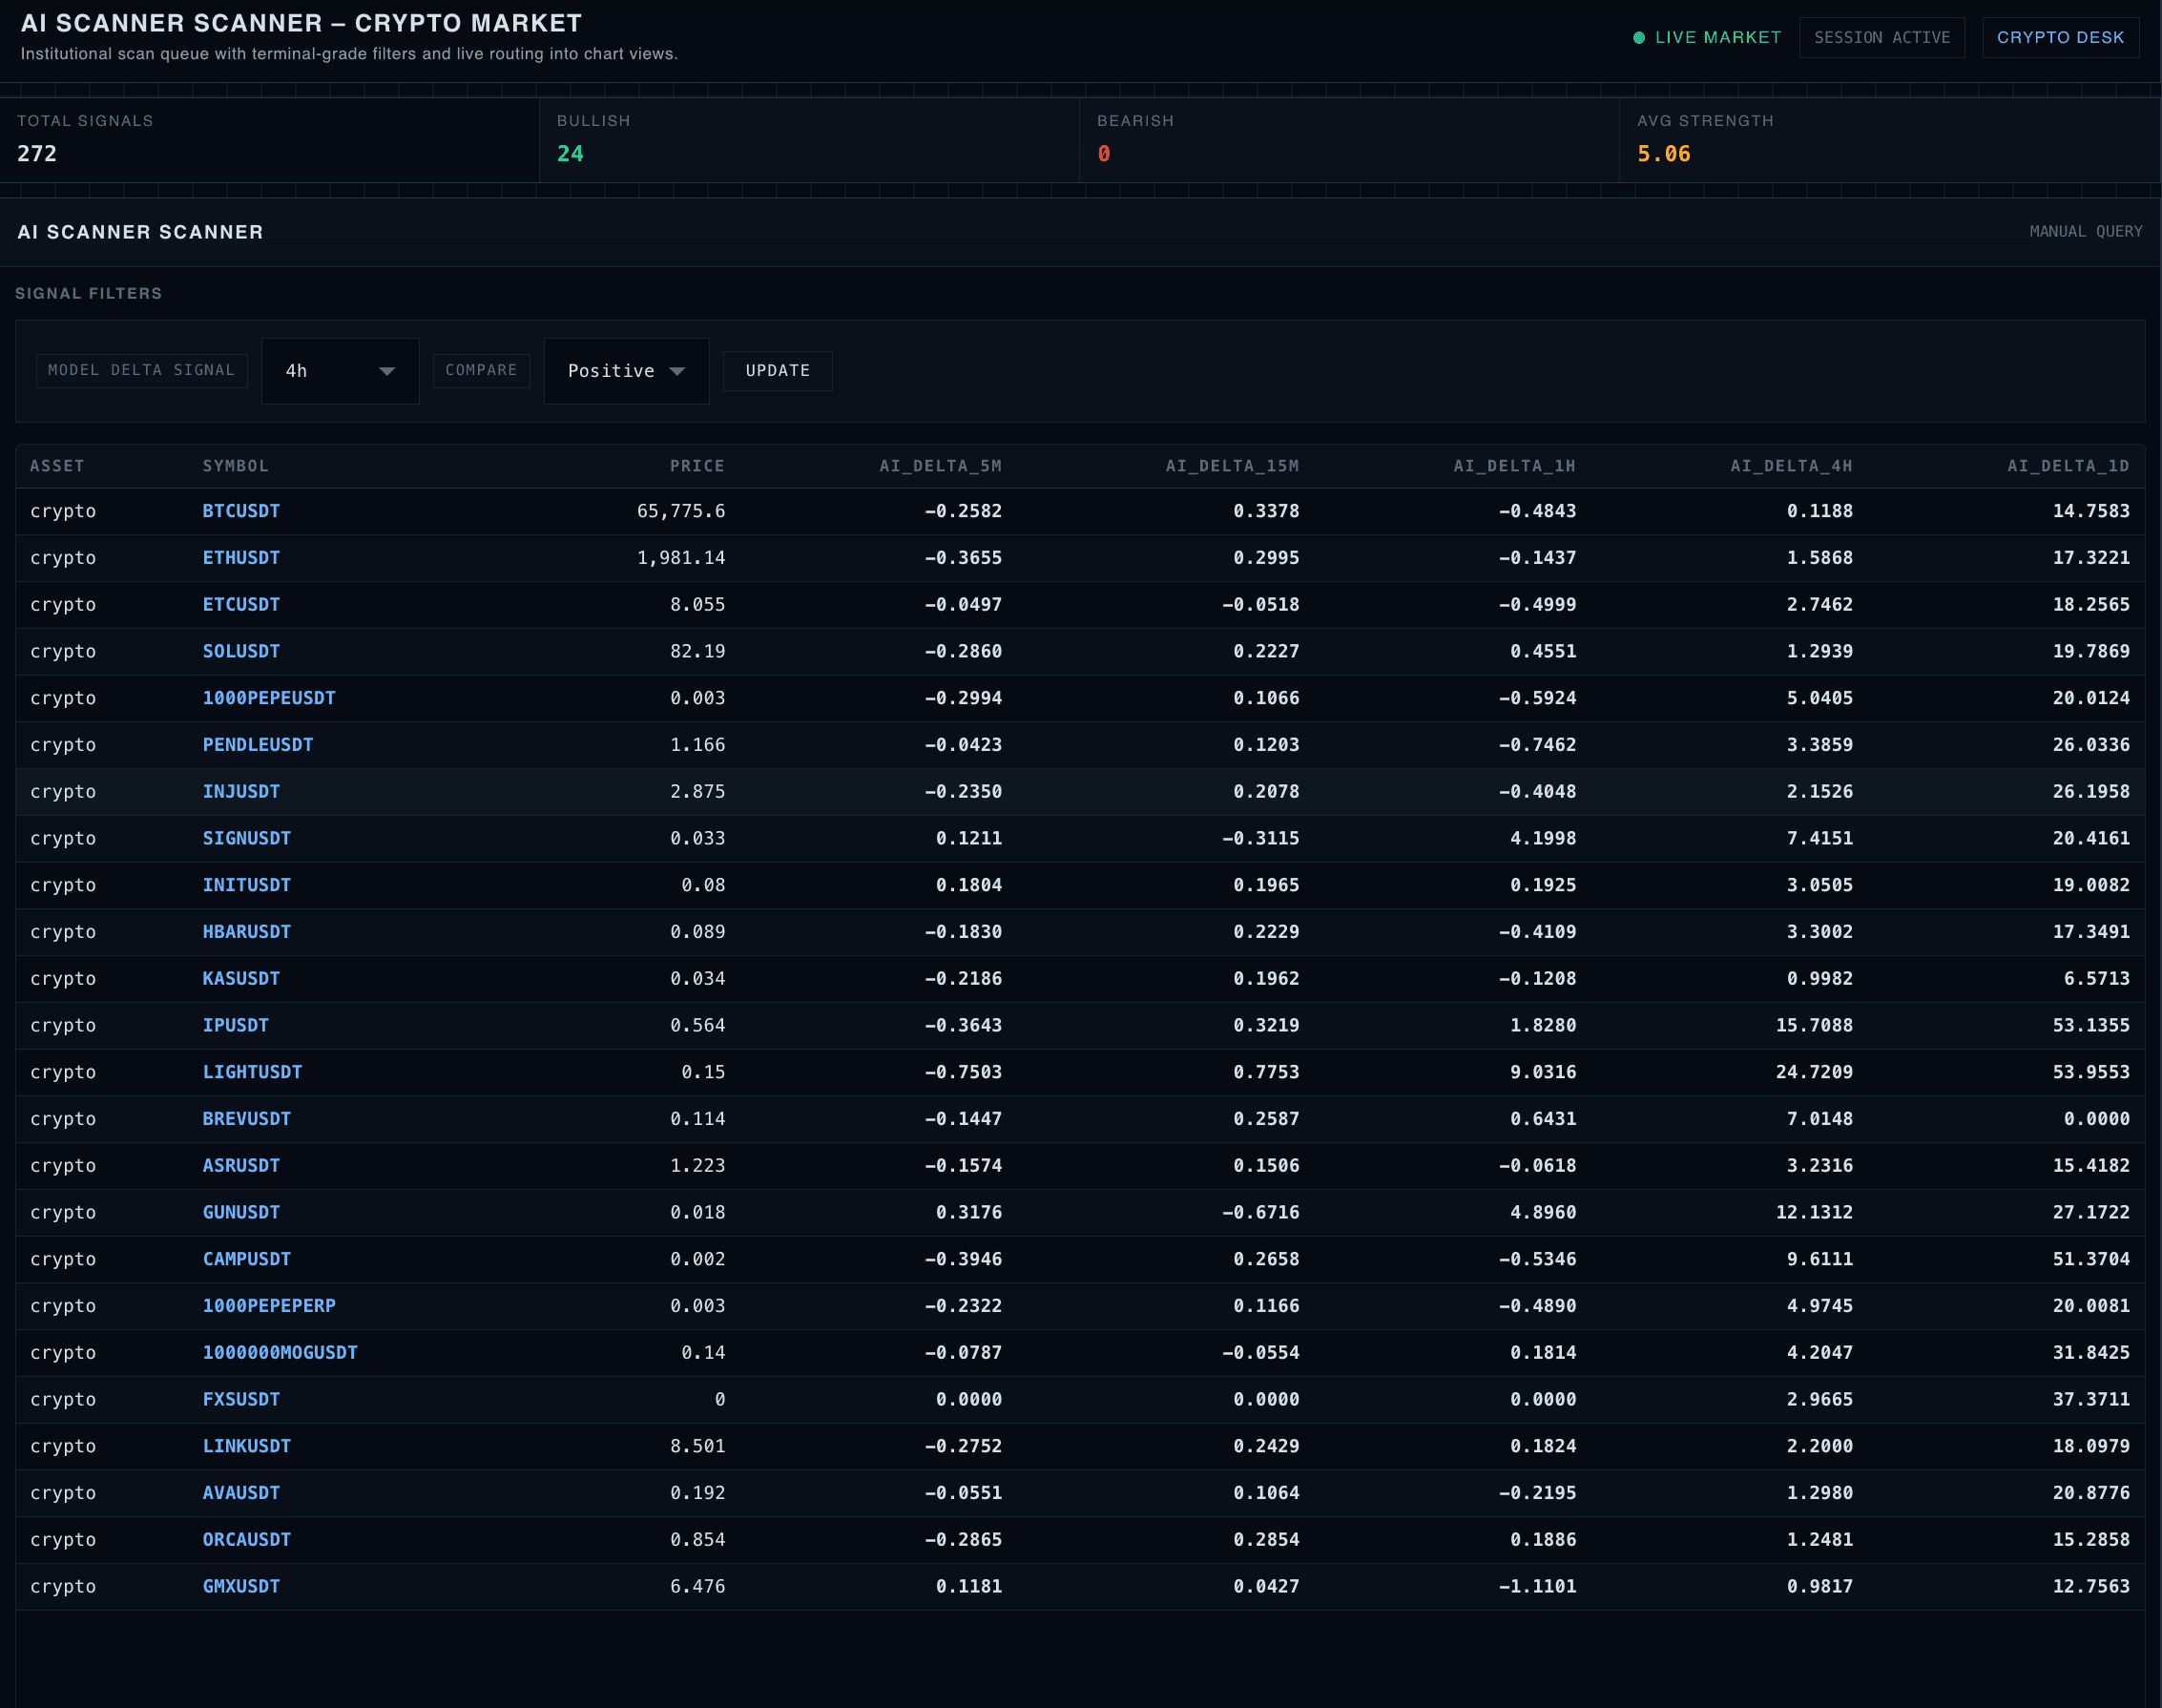
Task: Click the LINKUSDT symbol link
Action: coord(246,1445)
